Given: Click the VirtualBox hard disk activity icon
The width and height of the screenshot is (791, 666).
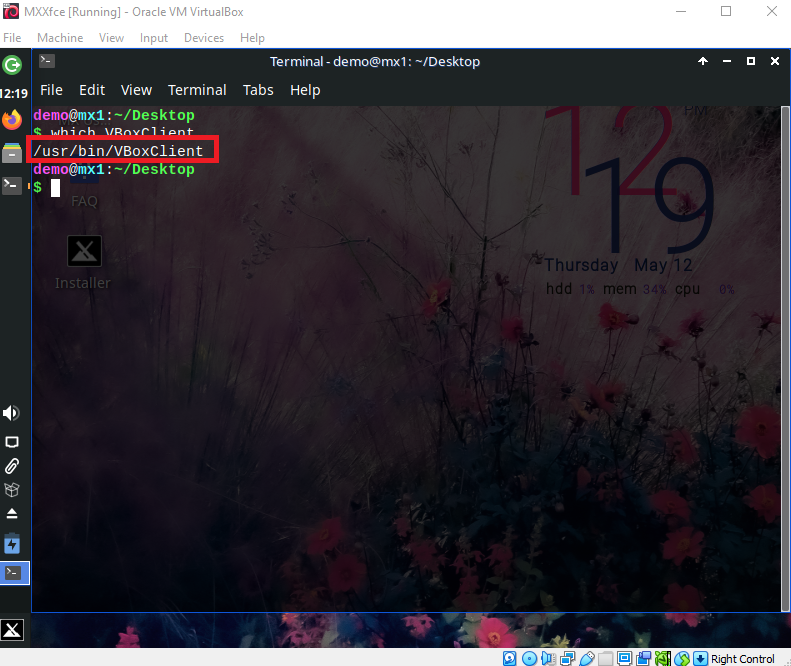Looking at the screenshot, I should coord(510,658).
